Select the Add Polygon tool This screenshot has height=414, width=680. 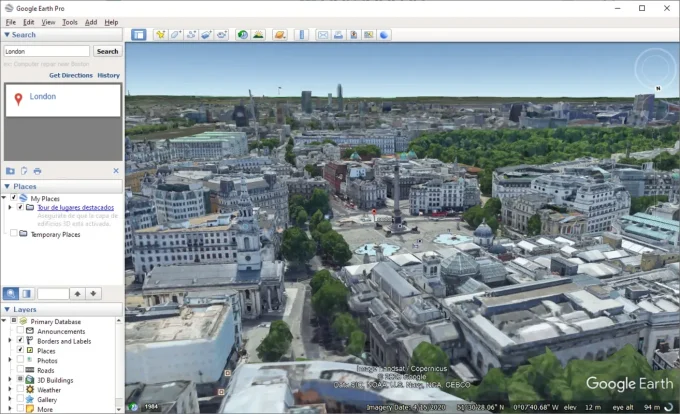[175, 35]
